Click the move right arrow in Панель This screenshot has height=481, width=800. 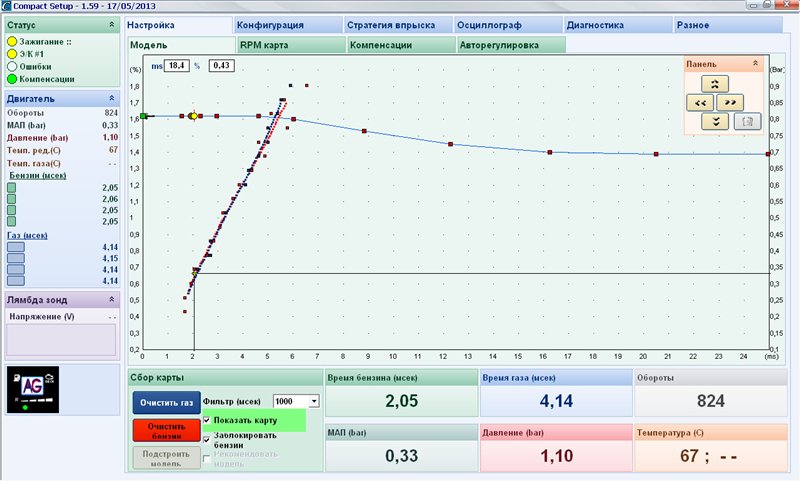pos(732,102)
